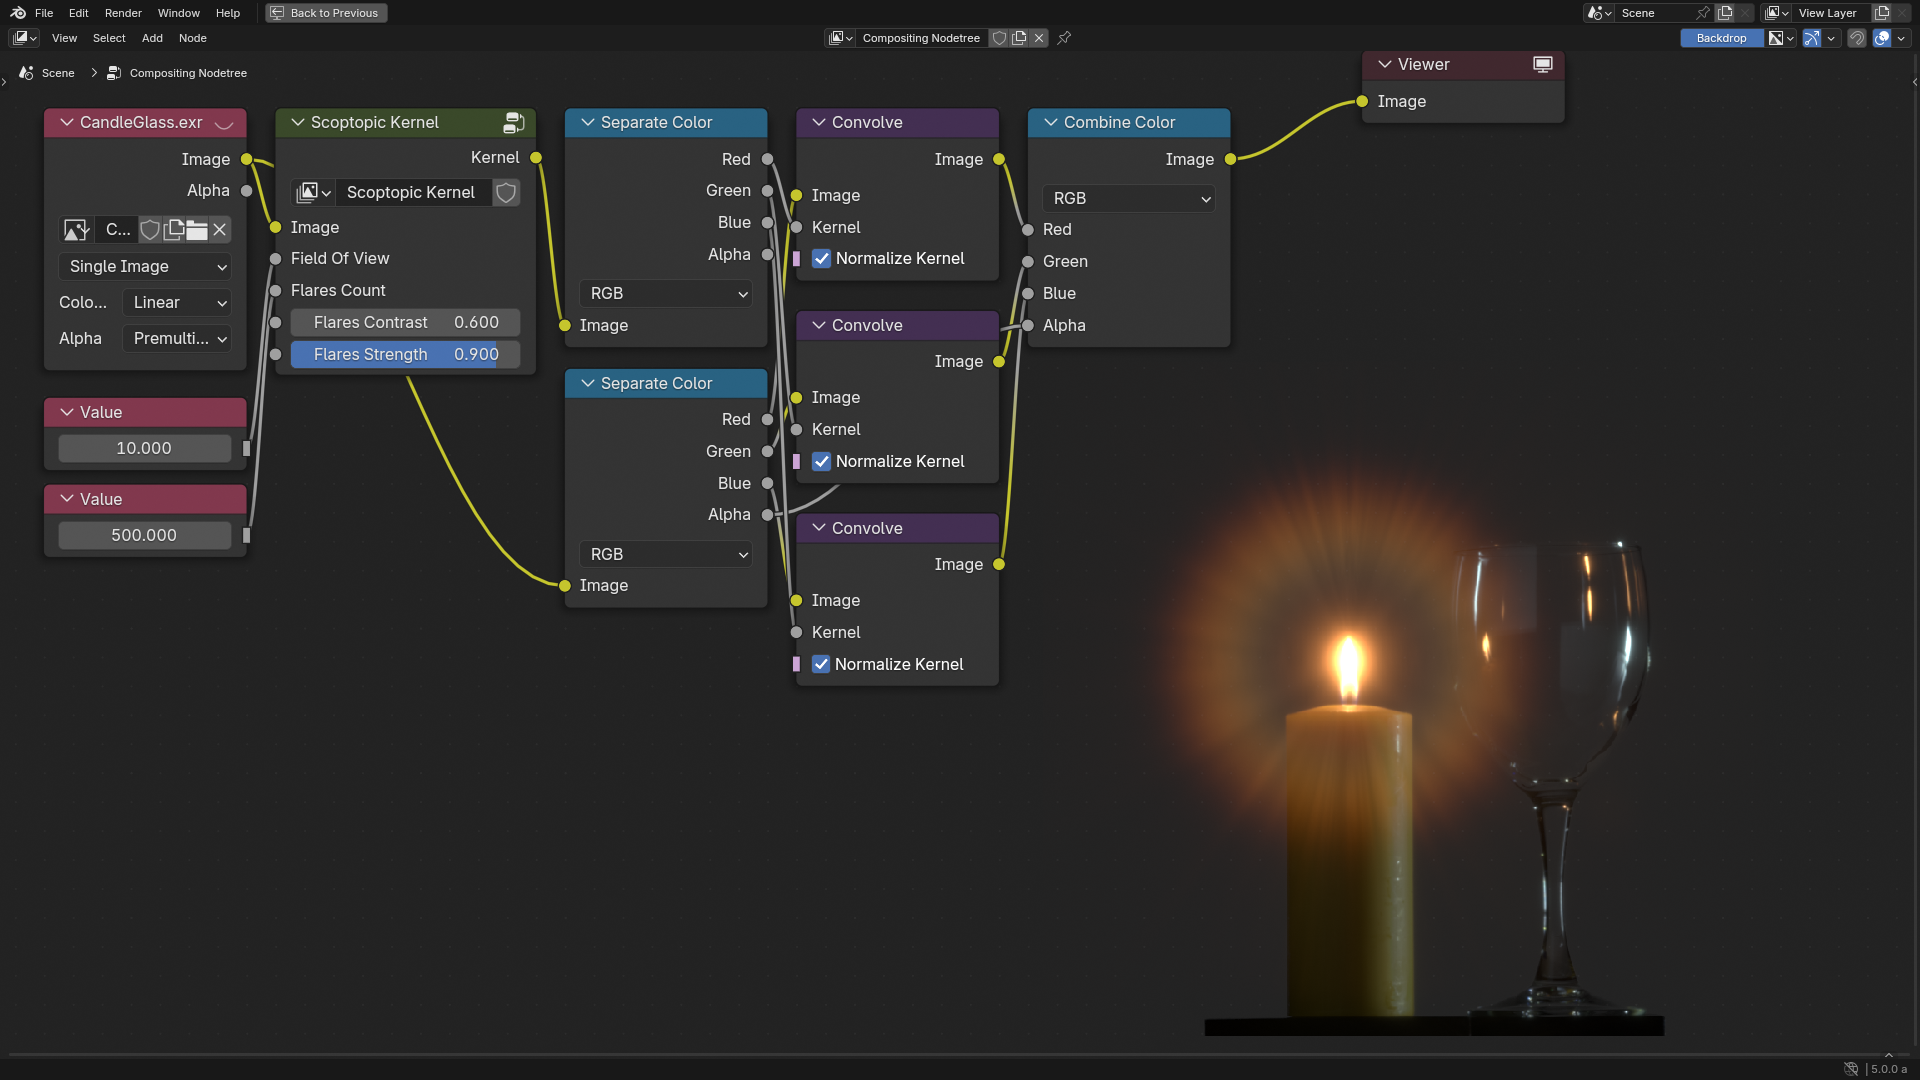Open image file via folder icon in CandleGlass node
The image size is (1920, 1080).
(197, 230)
